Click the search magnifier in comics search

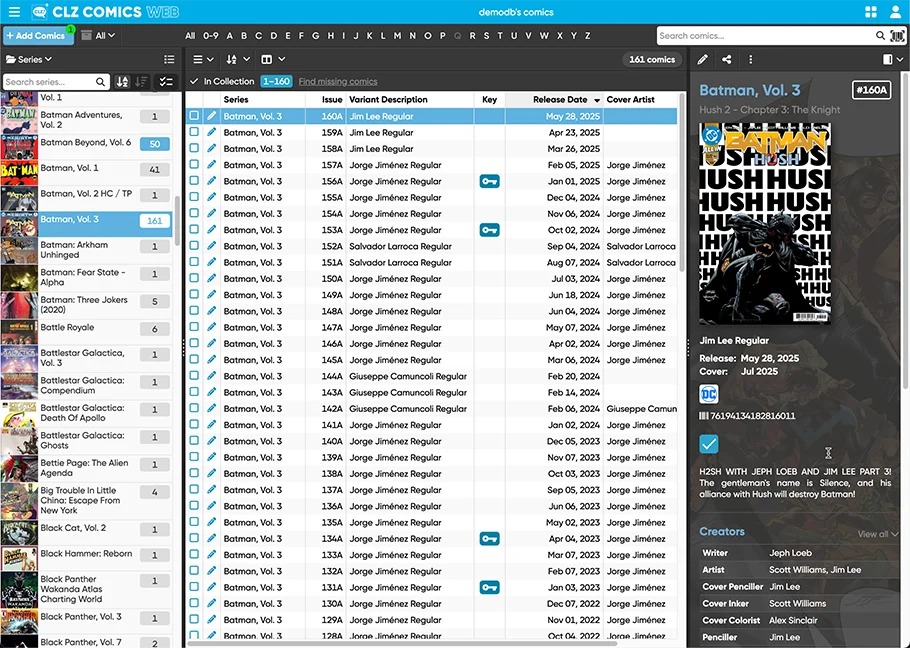(880, 35)
